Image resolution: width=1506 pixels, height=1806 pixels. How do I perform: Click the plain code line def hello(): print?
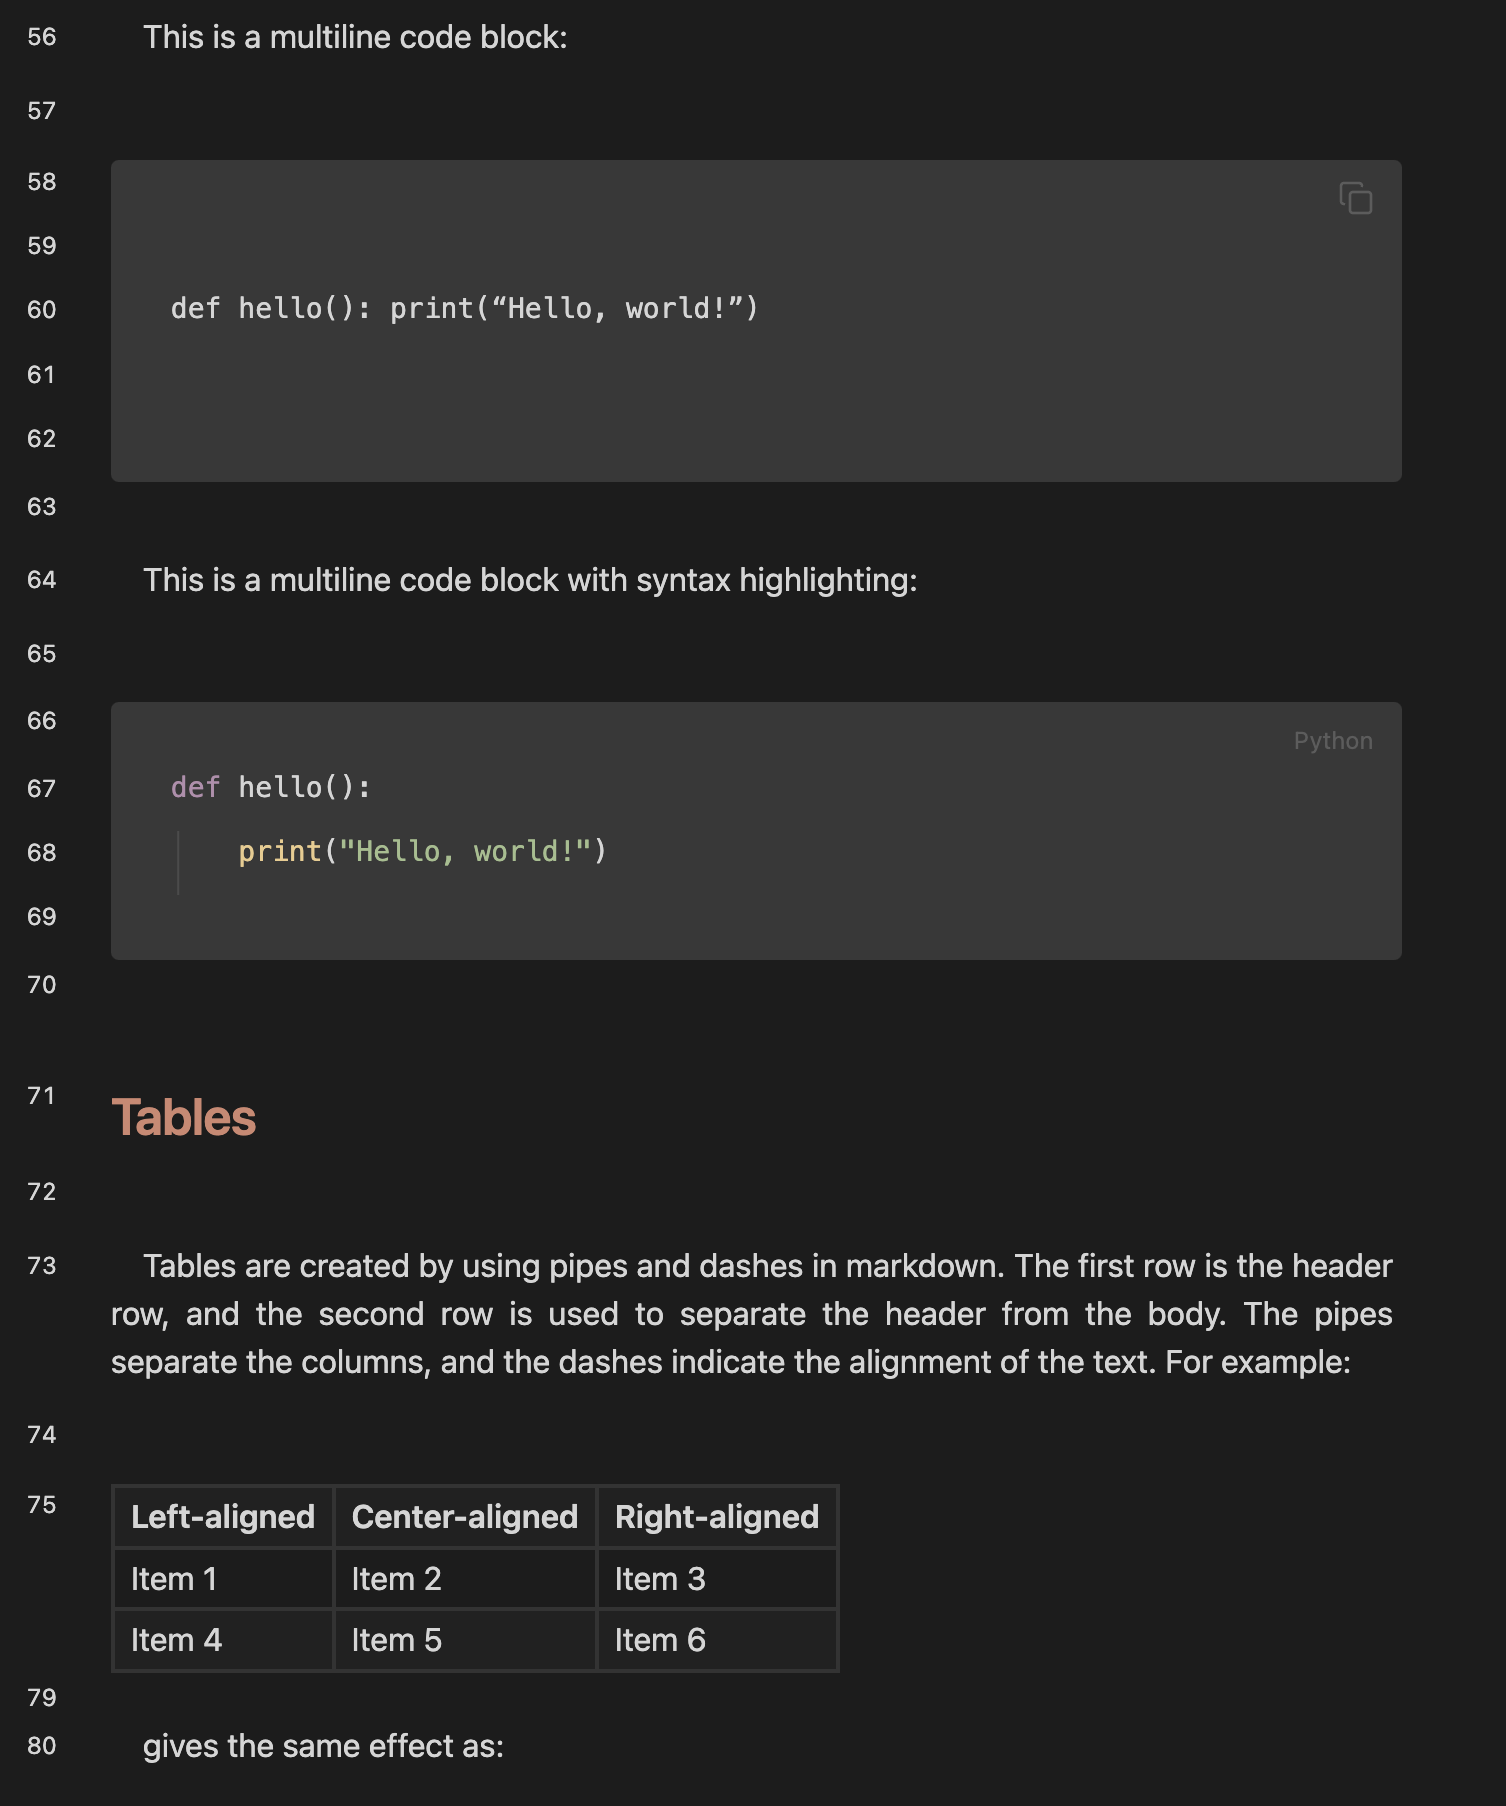pos(465,308)
